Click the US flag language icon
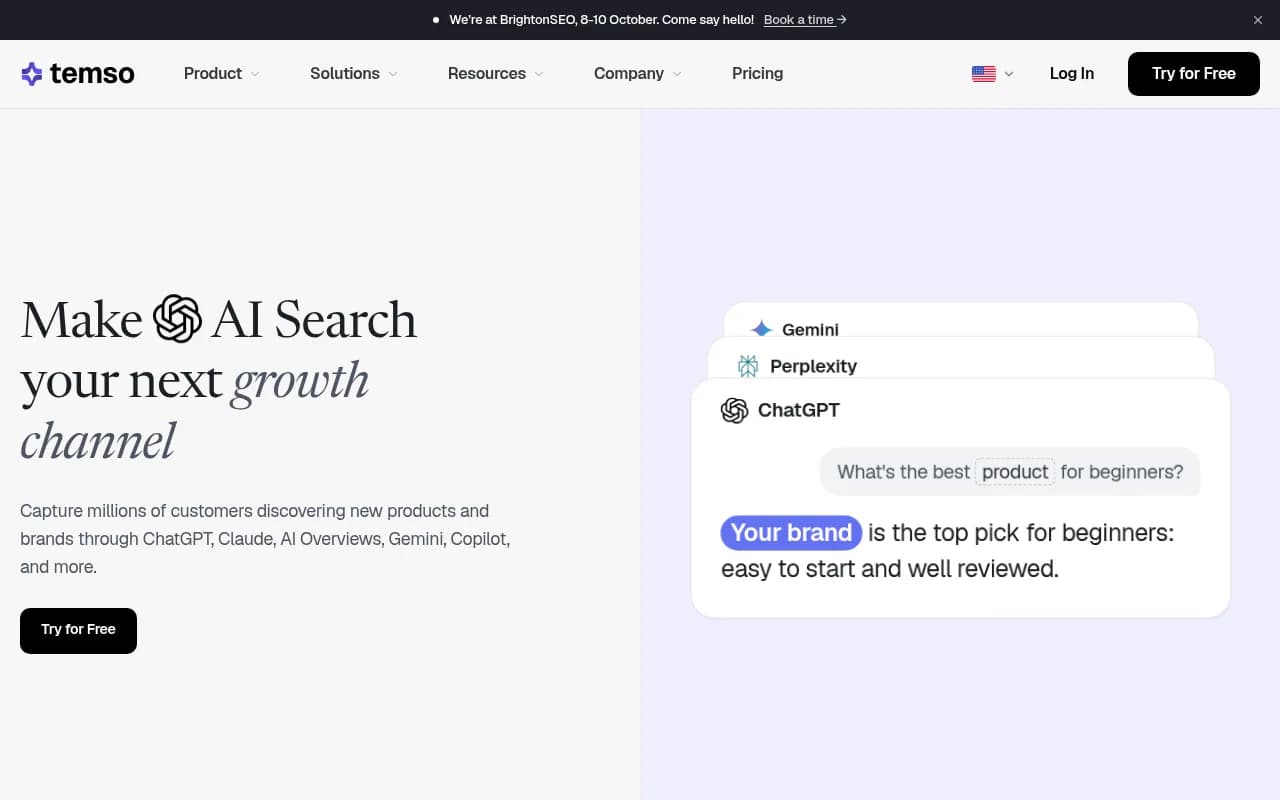The image size is (1280, 800). coord(984,74)
